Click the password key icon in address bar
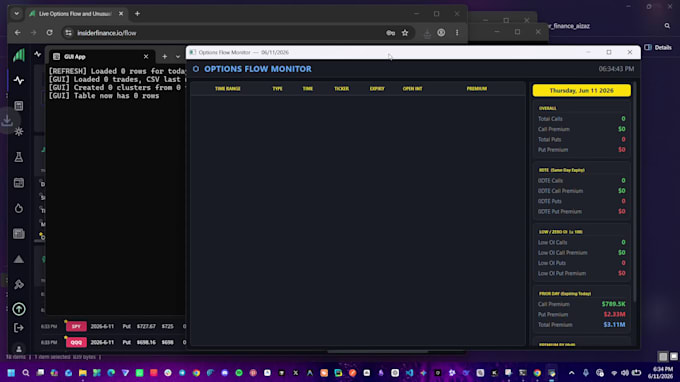Viewport: 680px width, 382px height. tap(390, 33)
